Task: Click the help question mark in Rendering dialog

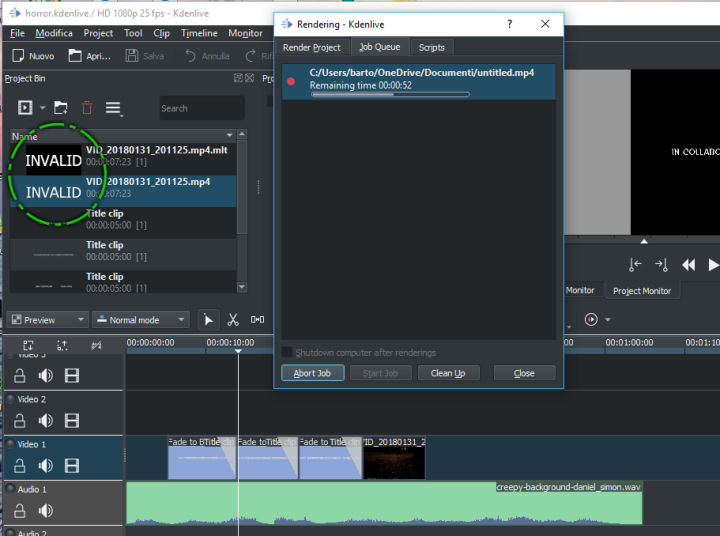Action: (x=510, y=24)
